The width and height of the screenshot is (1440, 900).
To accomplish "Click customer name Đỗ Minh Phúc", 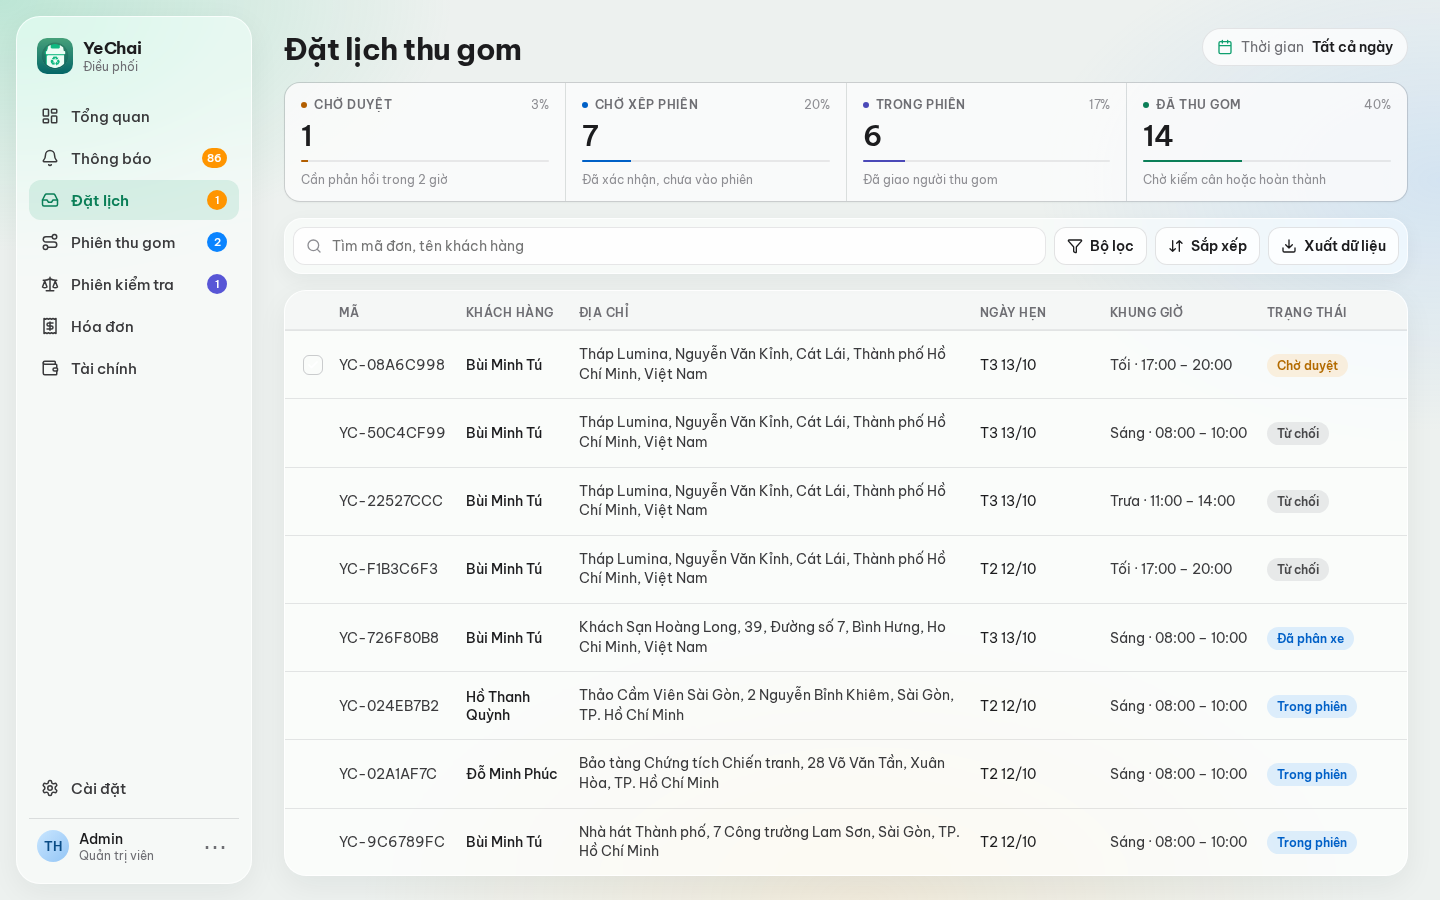I will coord(511,774).
